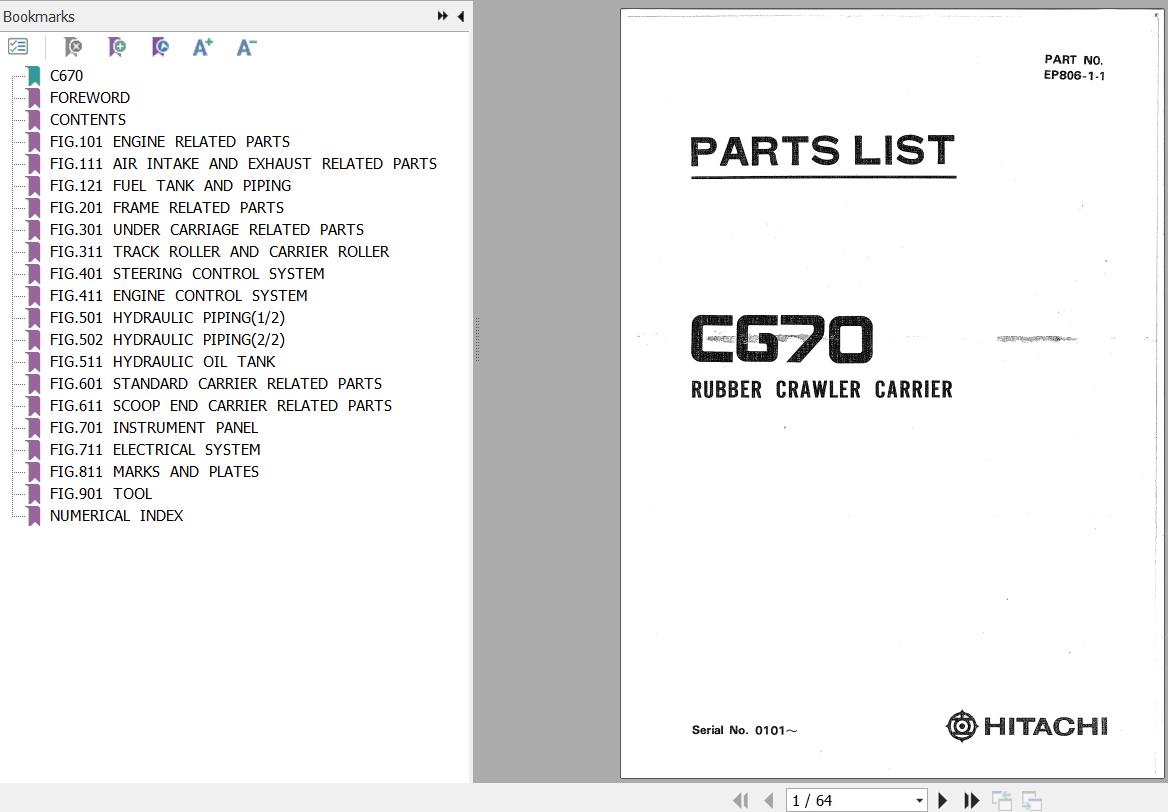Open FIG.811 MARKS AND PLATES bookmark
Image resolution: width=1168 pixels, height=812 pixels.
tap(154, 472)
